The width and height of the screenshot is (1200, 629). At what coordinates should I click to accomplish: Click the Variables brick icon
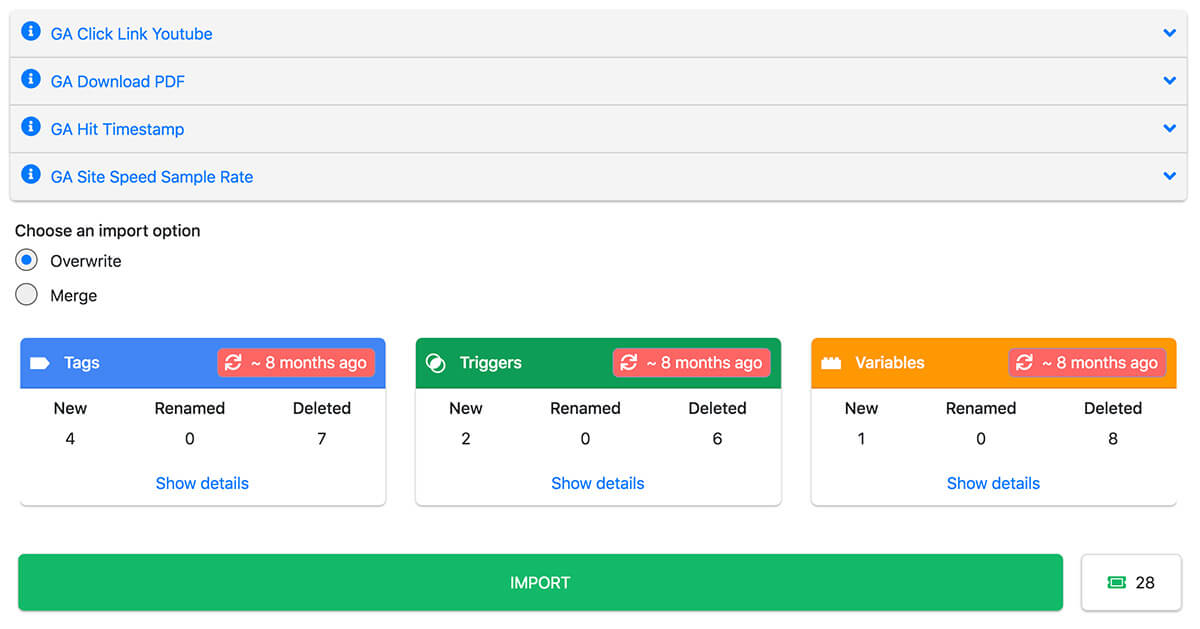tap(831, 363)
